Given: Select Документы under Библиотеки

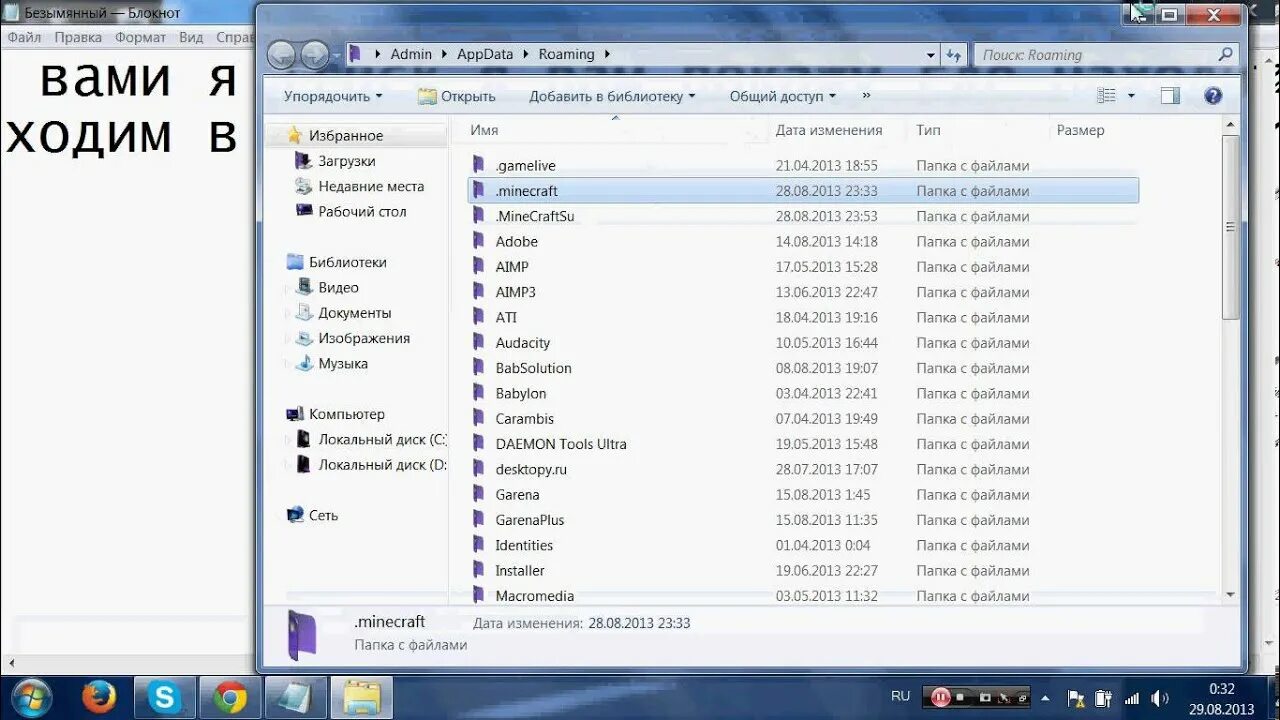Looking at the screenshot, I should tap(355, 313).
